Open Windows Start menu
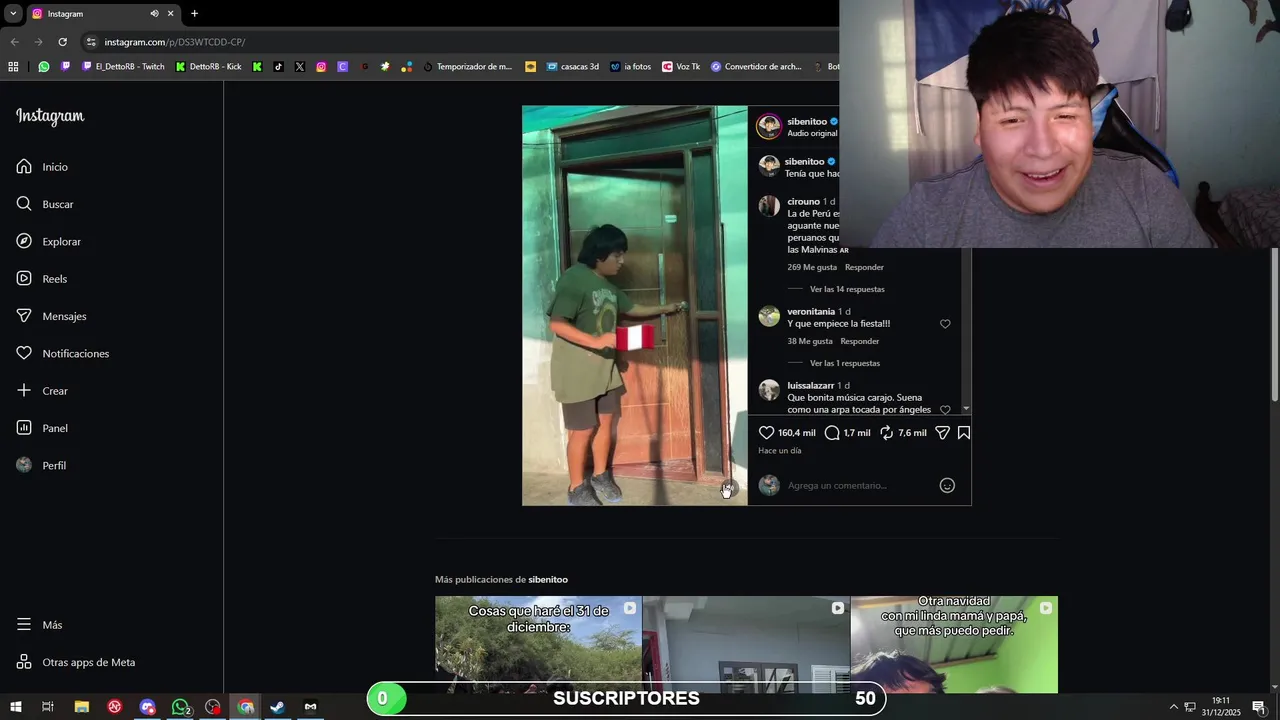The image size is (1280, 720). (15, 707)
